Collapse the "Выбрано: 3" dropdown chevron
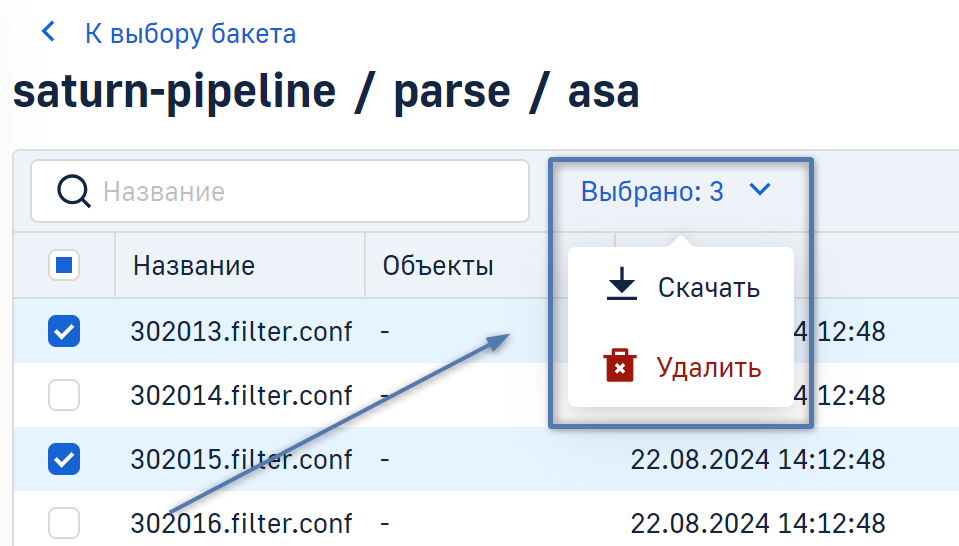The height and width of the screenshot is (546, 959). [760, 189]
